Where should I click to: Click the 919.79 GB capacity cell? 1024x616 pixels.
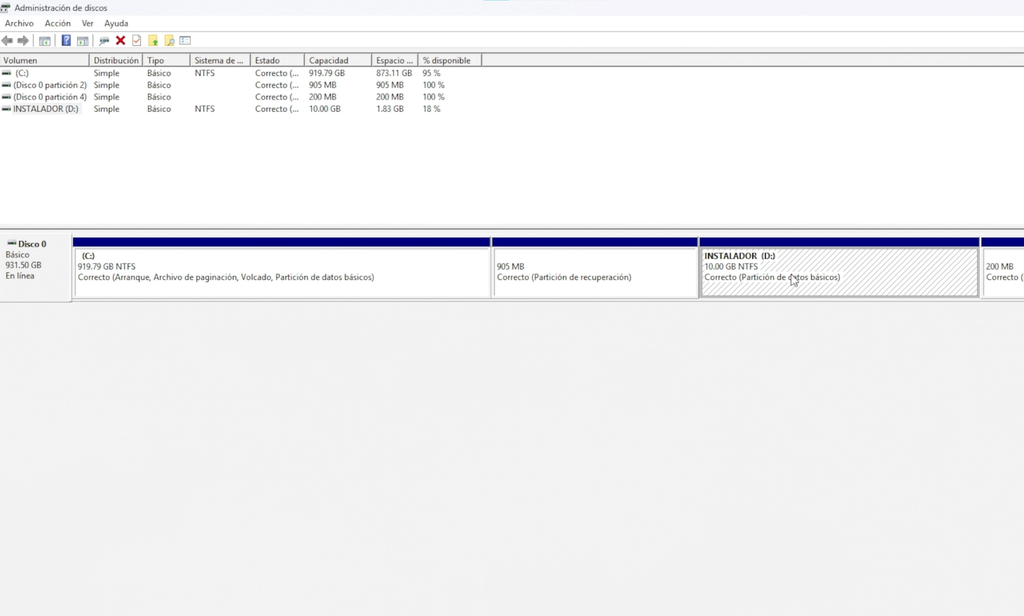coord(327,73)
